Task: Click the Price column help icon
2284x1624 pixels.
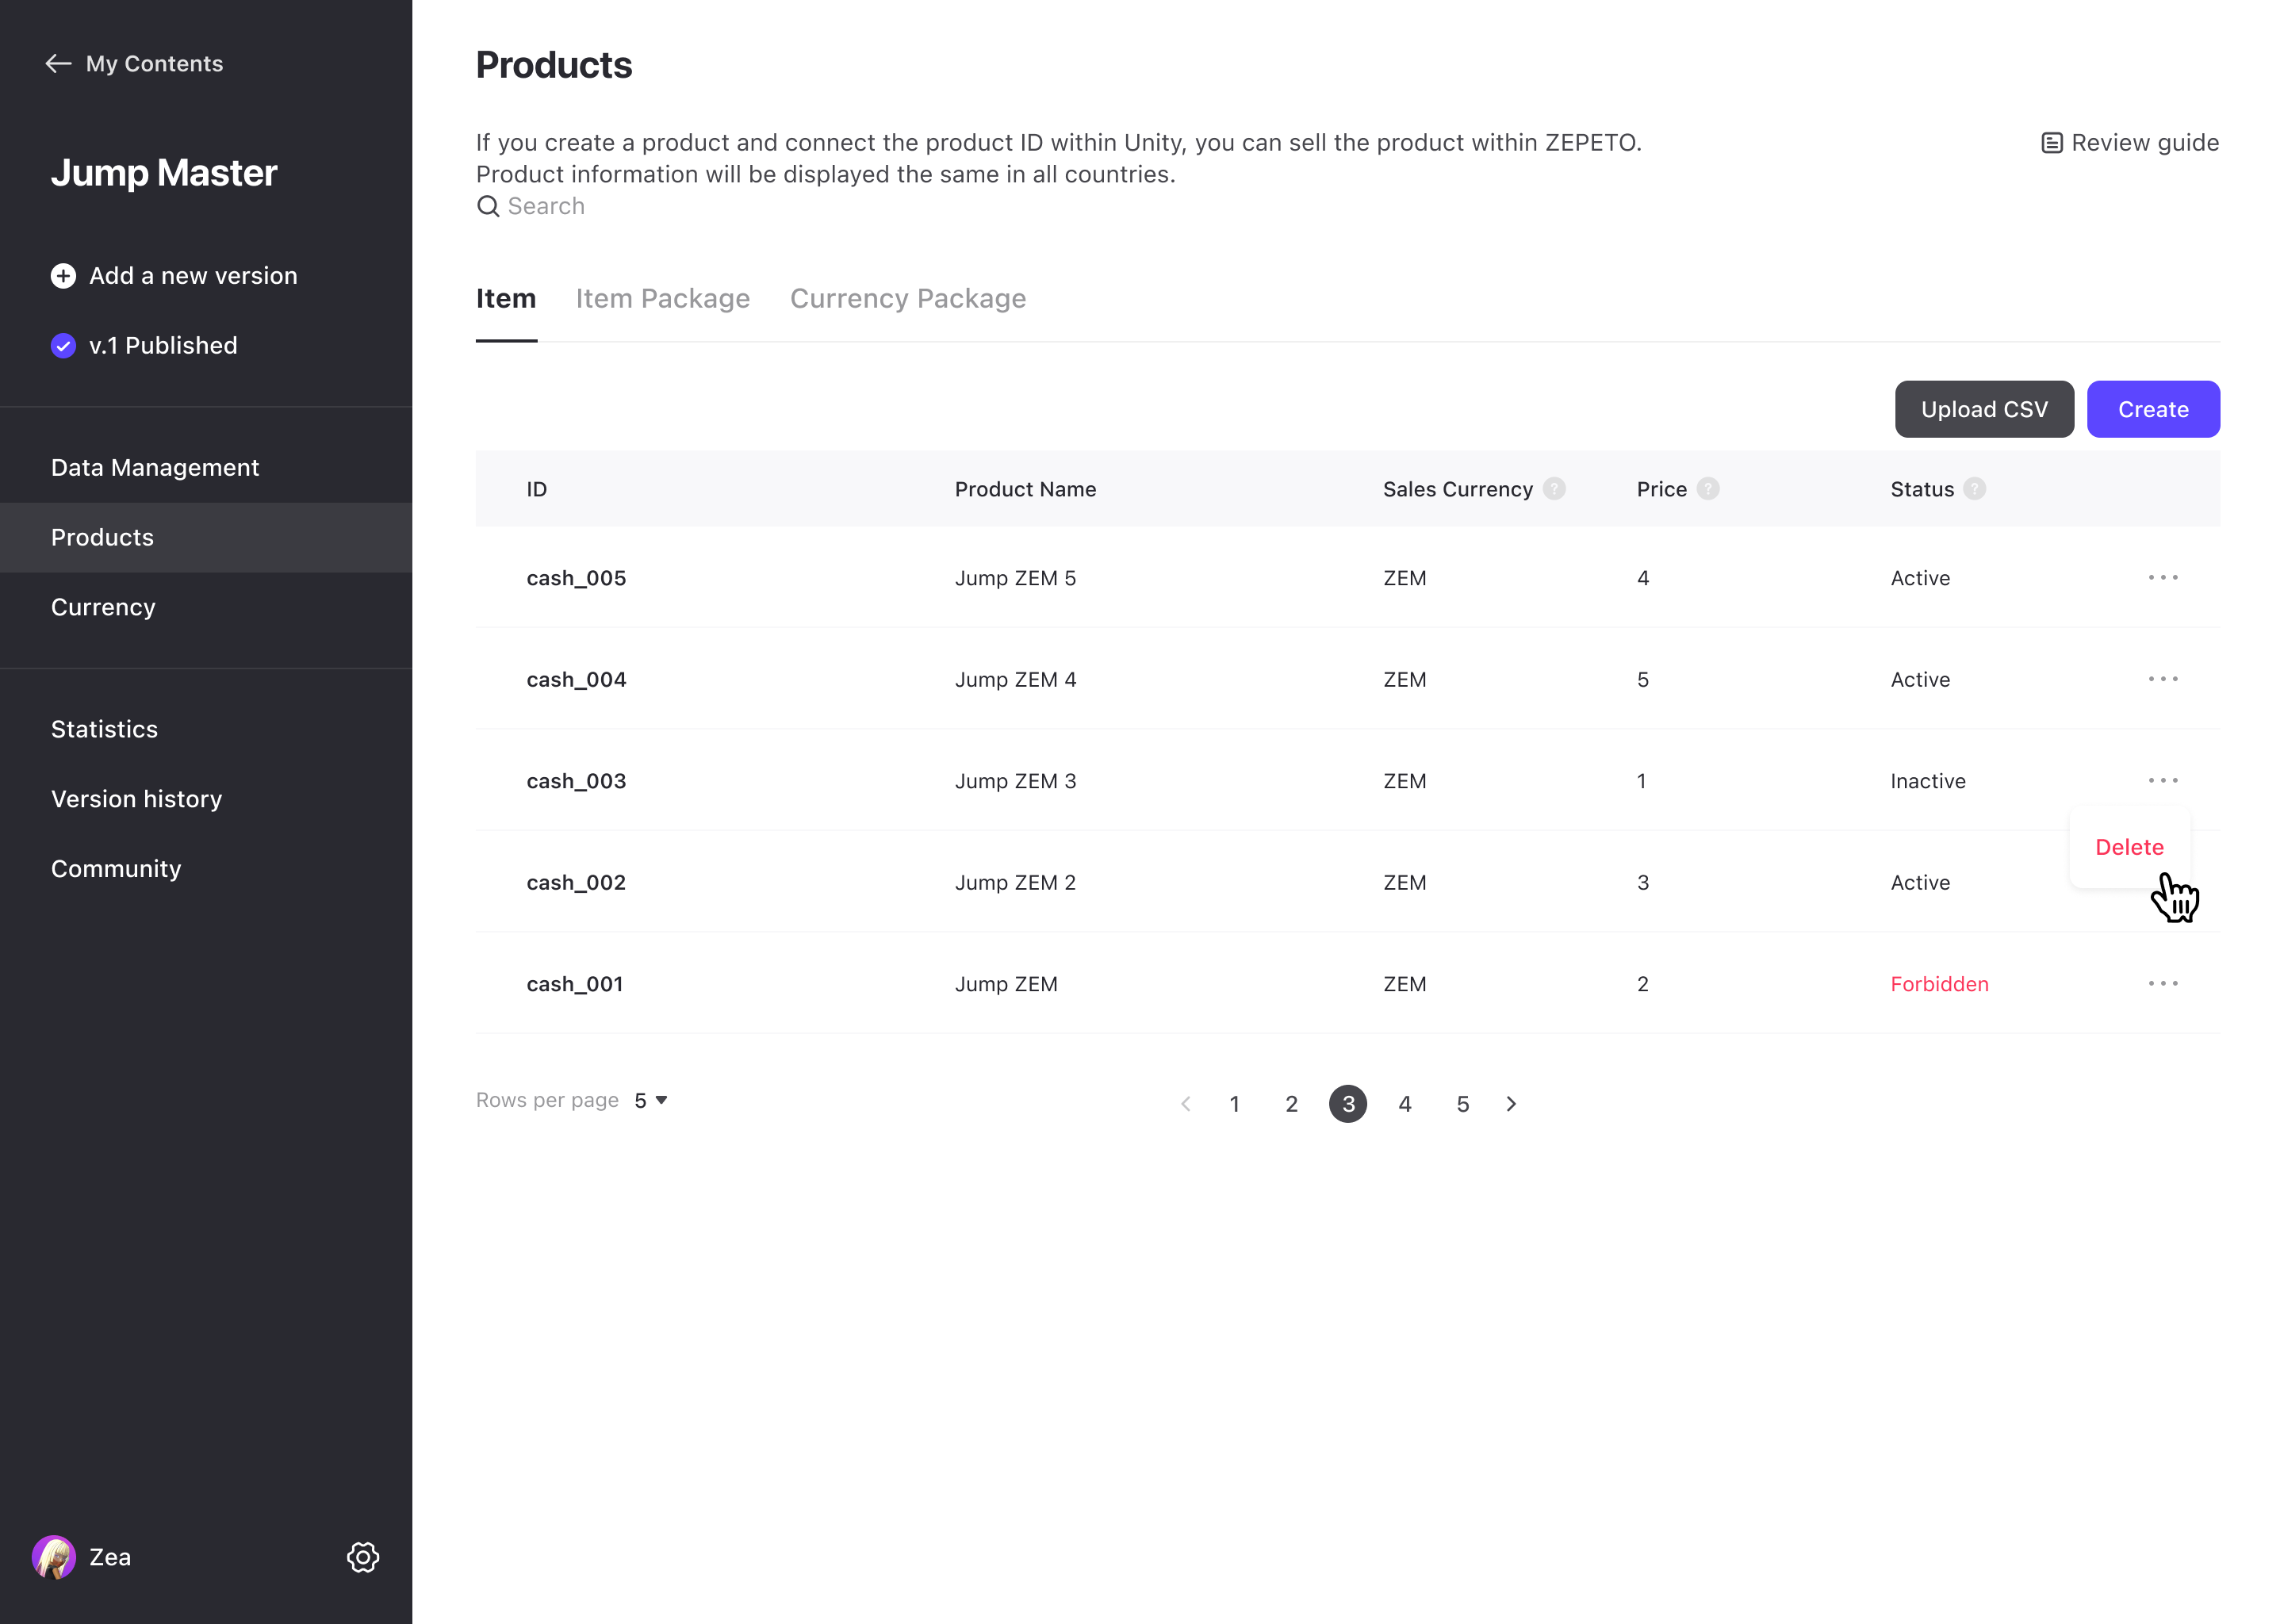Action: 1708,489
